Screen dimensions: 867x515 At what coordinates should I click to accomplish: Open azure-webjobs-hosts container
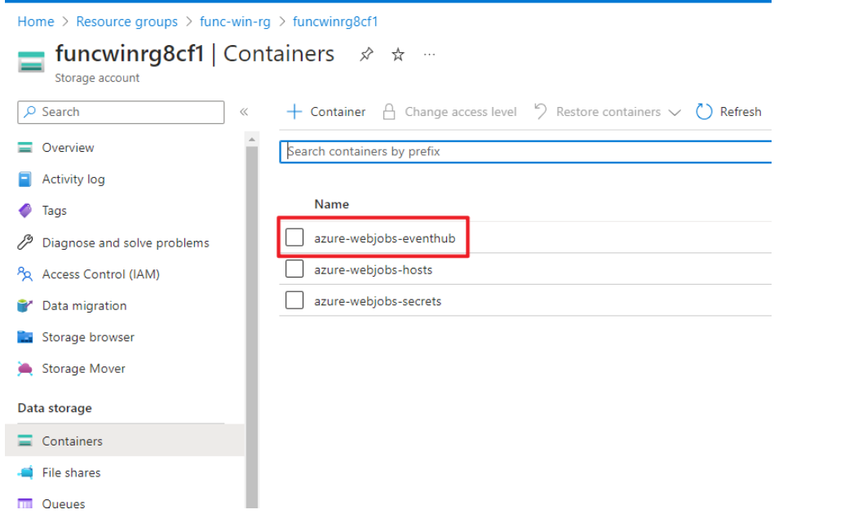coord(373,270)
